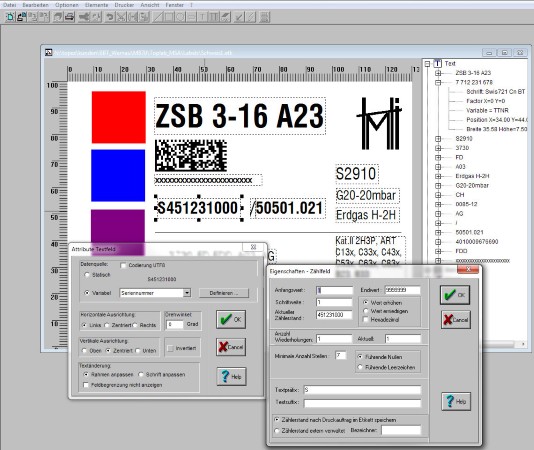
Task: Click the new label document icon
Action: (x=10, y=17)
